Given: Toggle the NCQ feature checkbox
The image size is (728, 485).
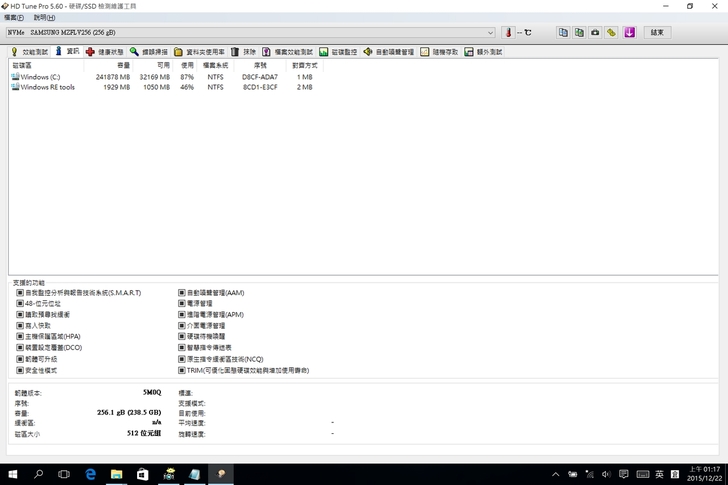Looking at the screenshot, I should click(x=182, y=359).
